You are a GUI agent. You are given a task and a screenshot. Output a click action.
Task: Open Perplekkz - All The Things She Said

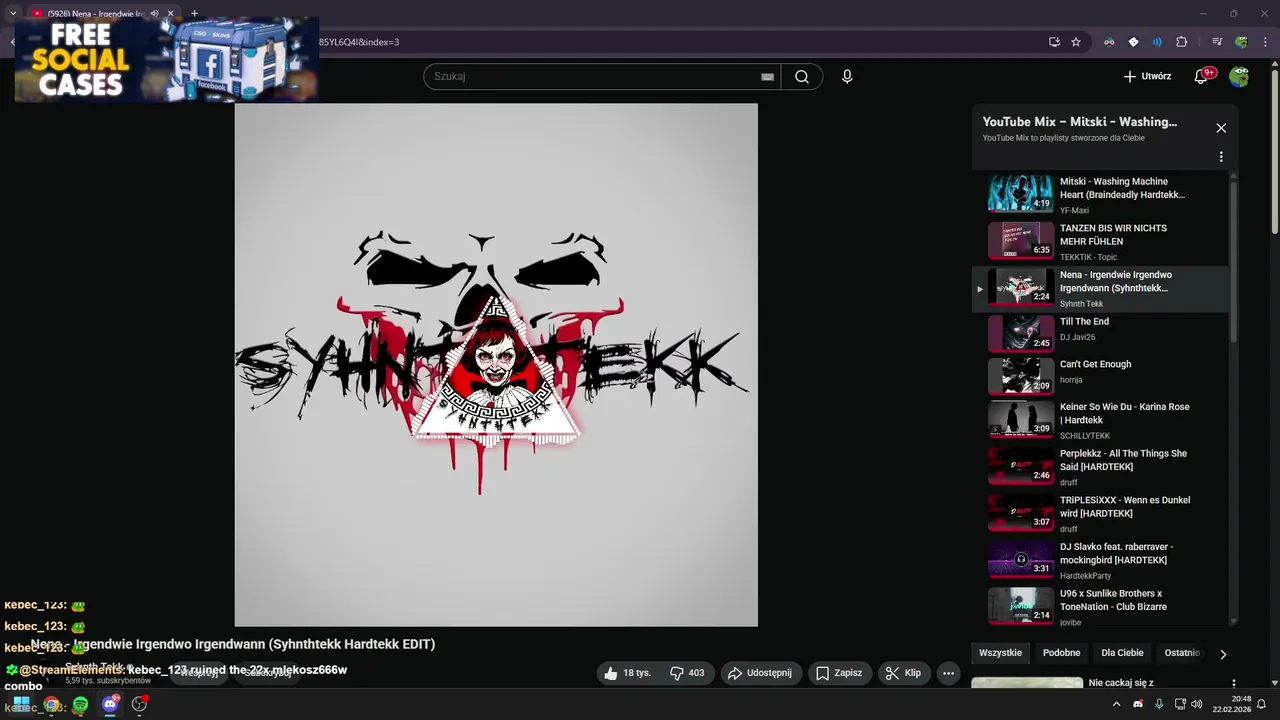click(x=1100, y=467)
